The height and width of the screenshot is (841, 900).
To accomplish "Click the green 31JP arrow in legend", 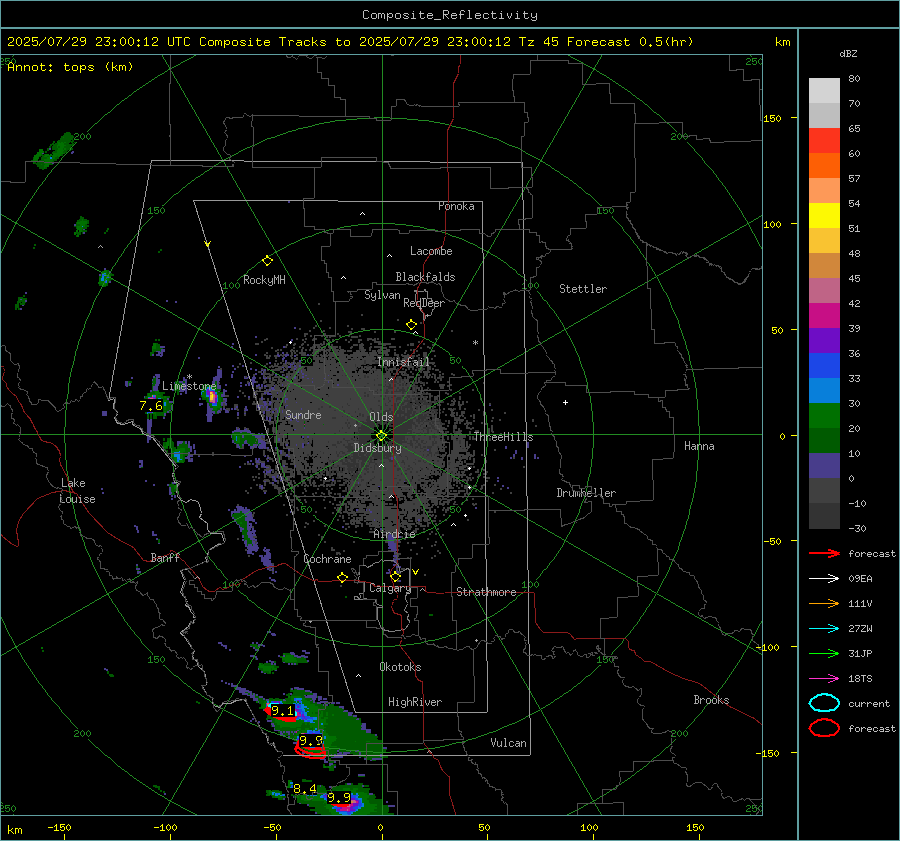I will coord(824,653).
